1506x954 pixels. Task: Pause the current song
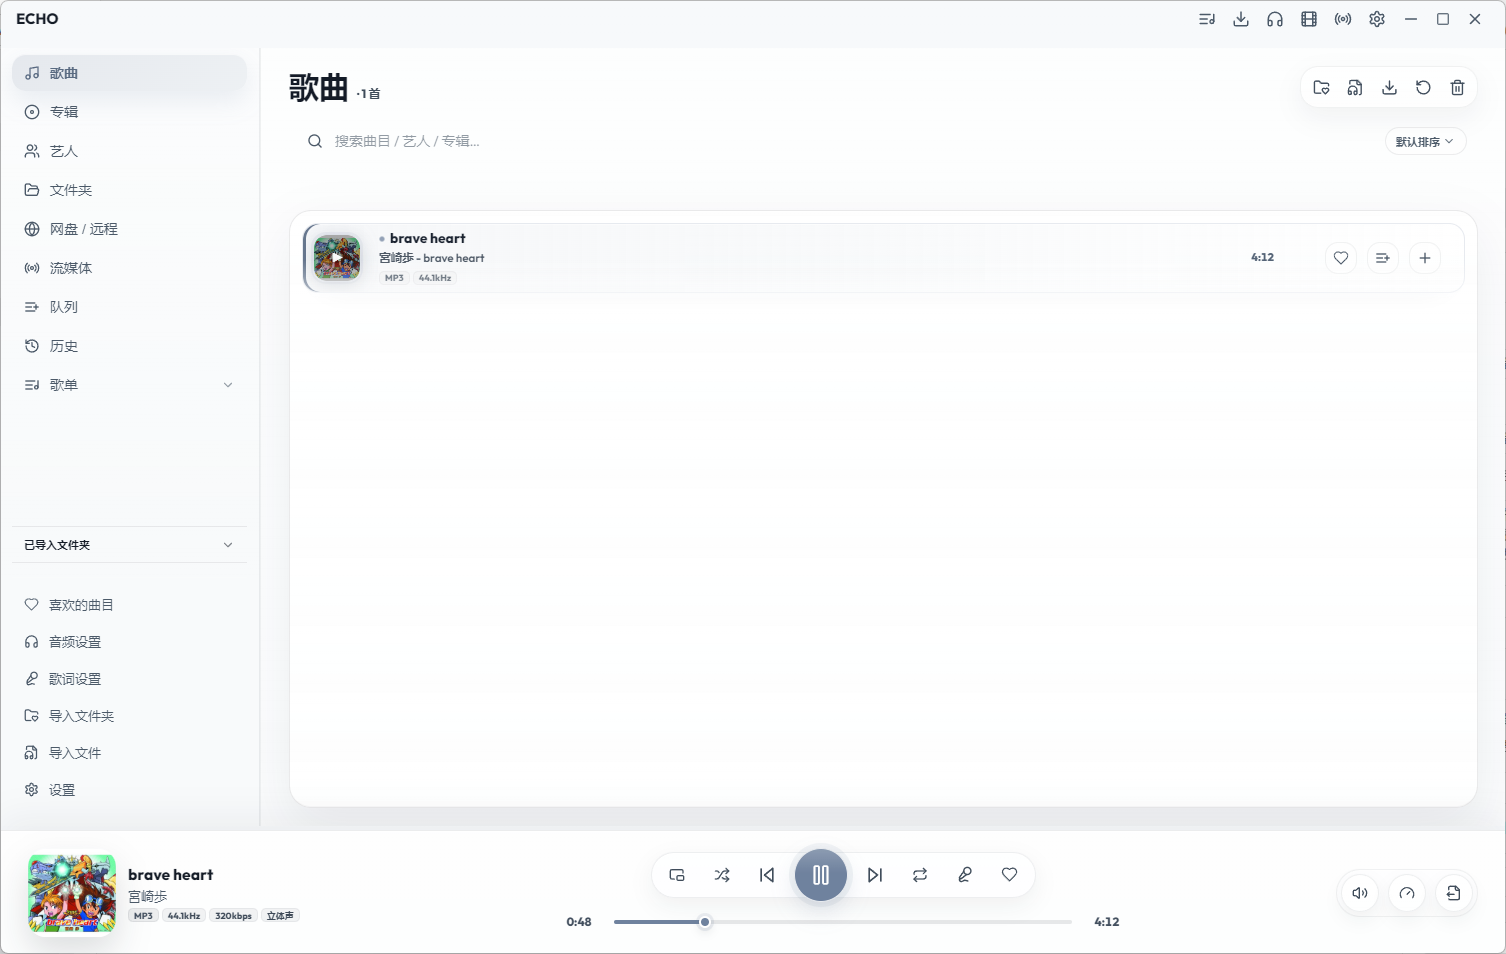821,875
